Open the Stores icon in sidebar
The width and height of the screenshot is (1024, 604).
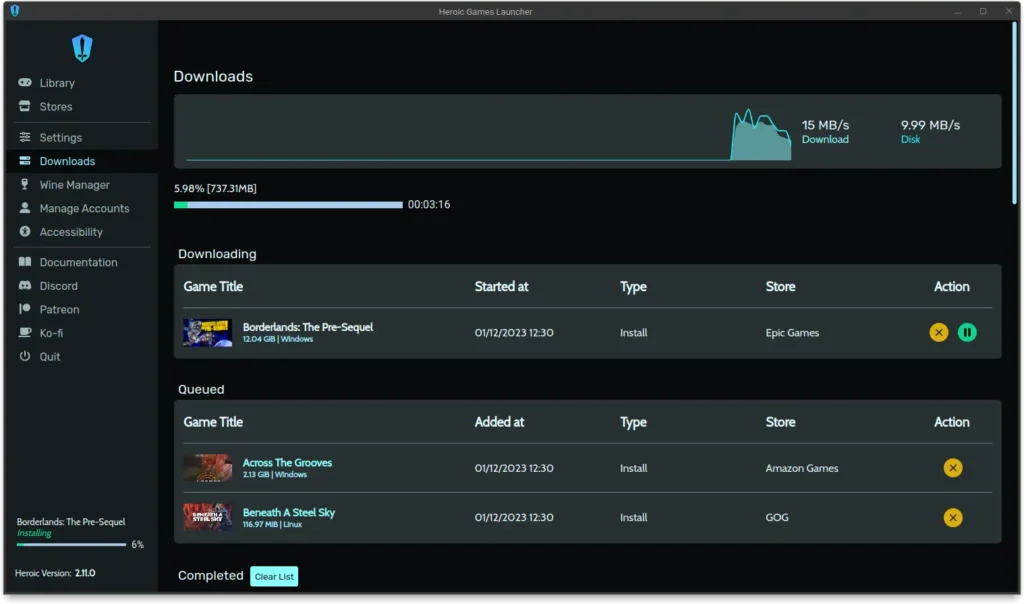pos(25,107)
